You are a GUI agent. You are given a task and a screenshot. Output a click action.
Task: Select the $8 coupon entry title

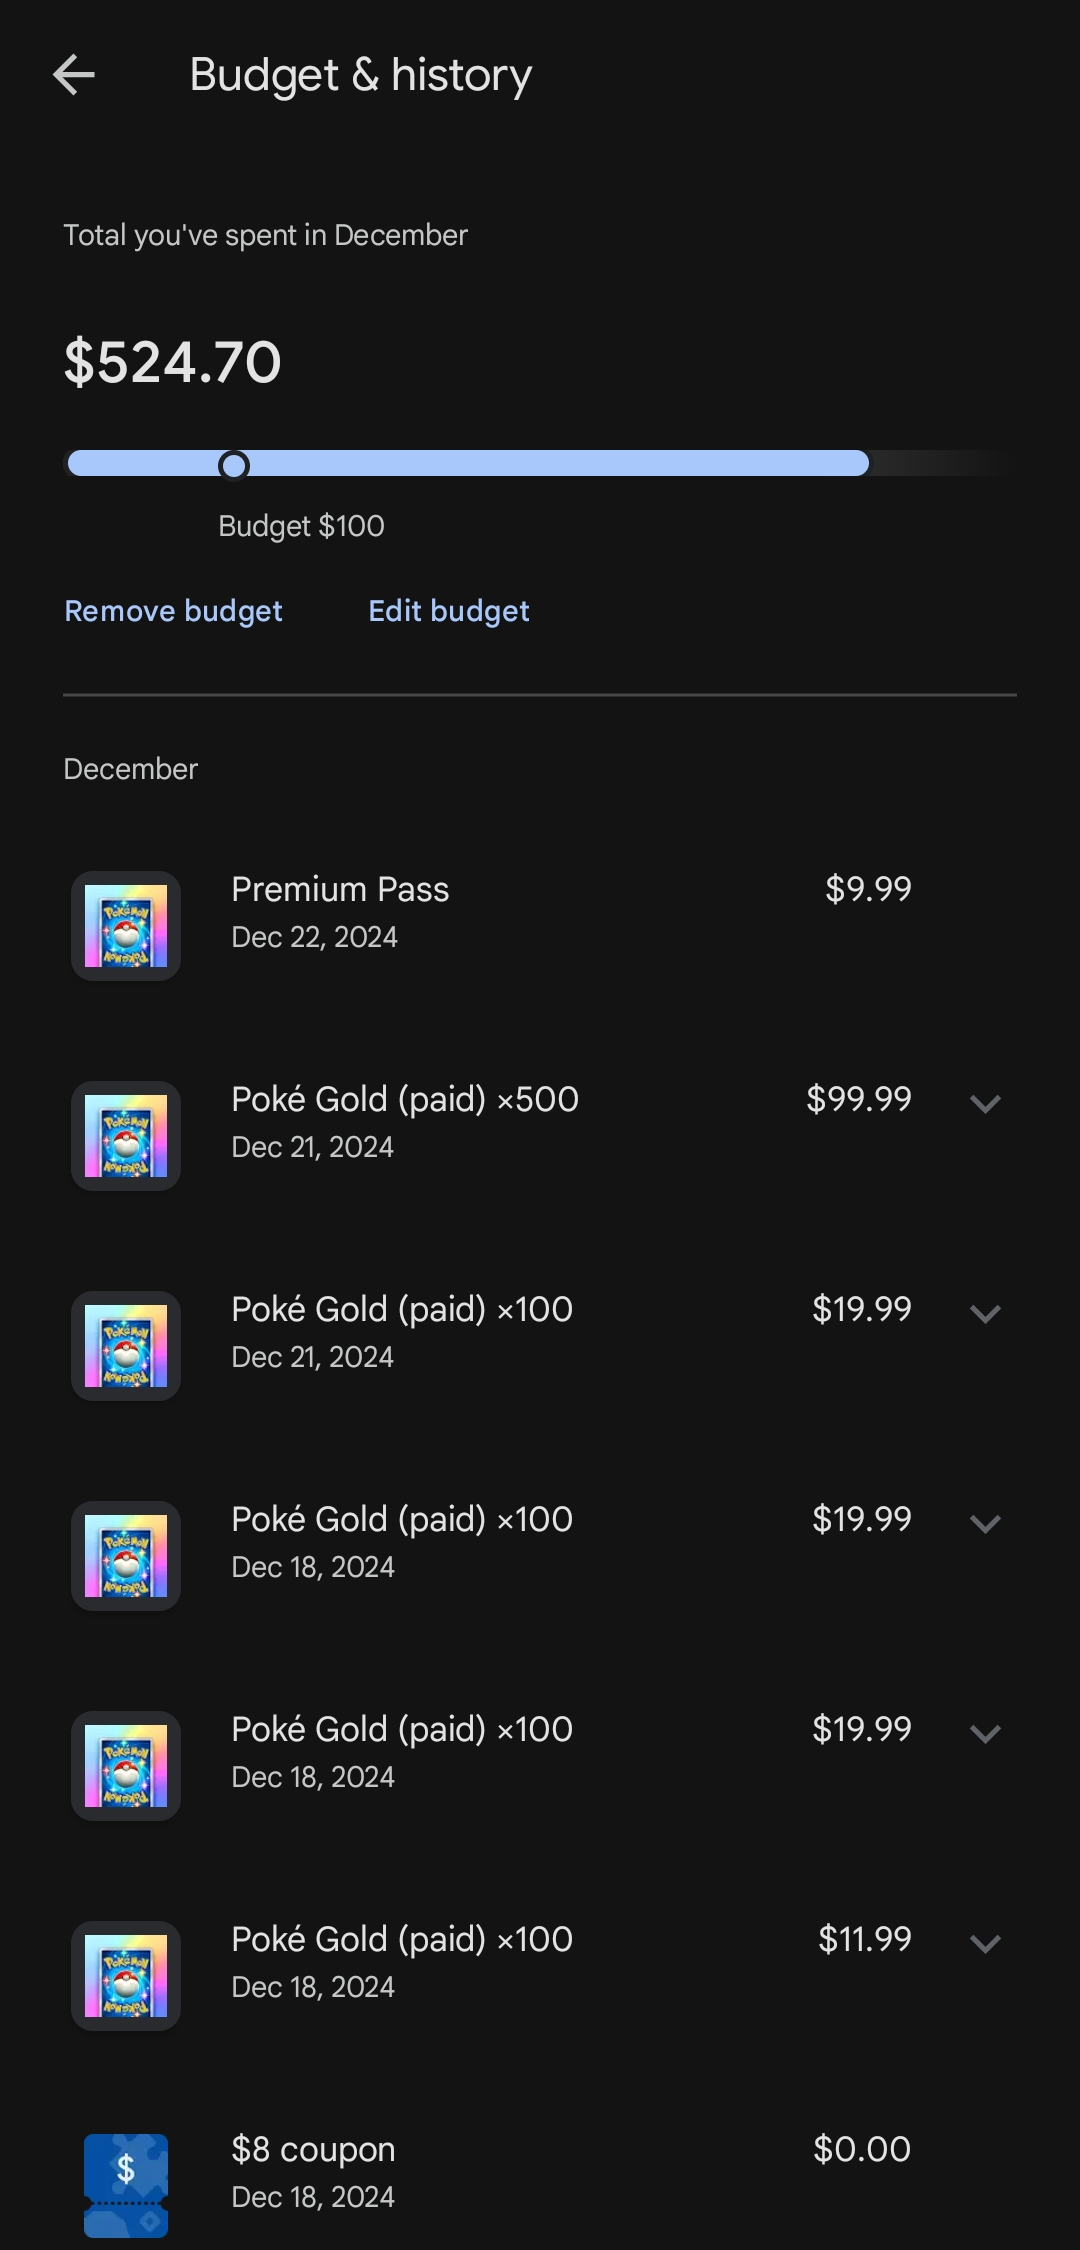click(x=313, y=2149)
